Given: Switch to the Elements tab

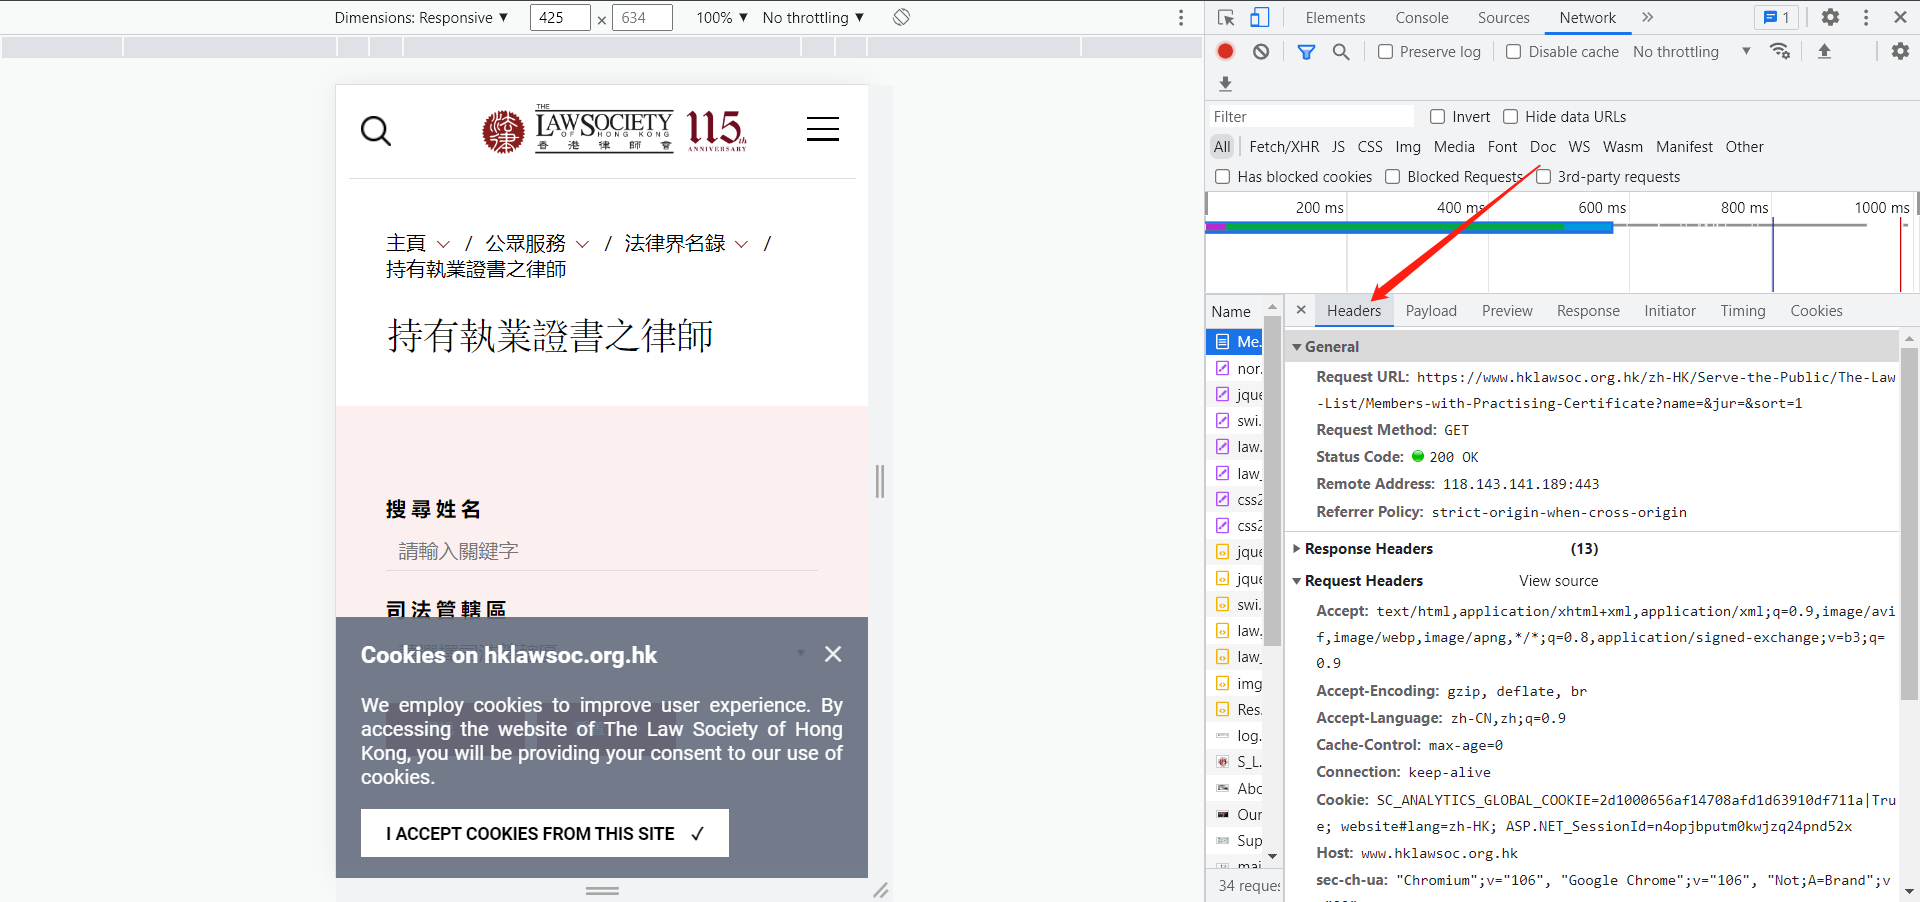Looking at the screenshot, I should click(x=1335, y=17).
